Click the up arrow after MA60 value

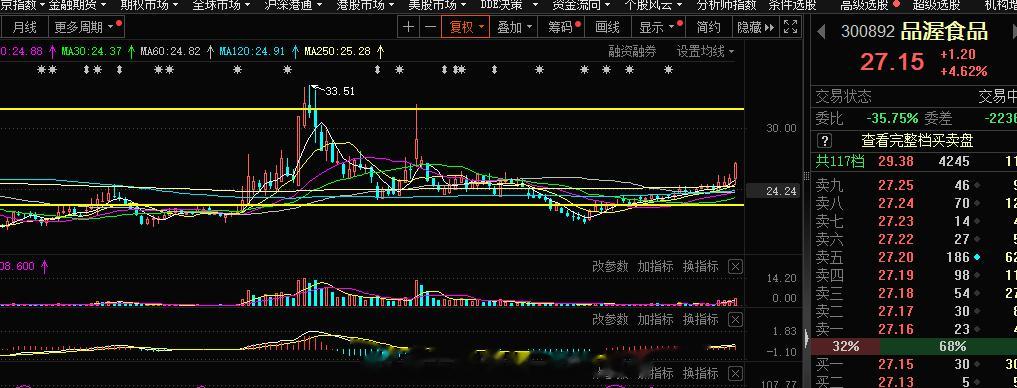coord(210,51)
